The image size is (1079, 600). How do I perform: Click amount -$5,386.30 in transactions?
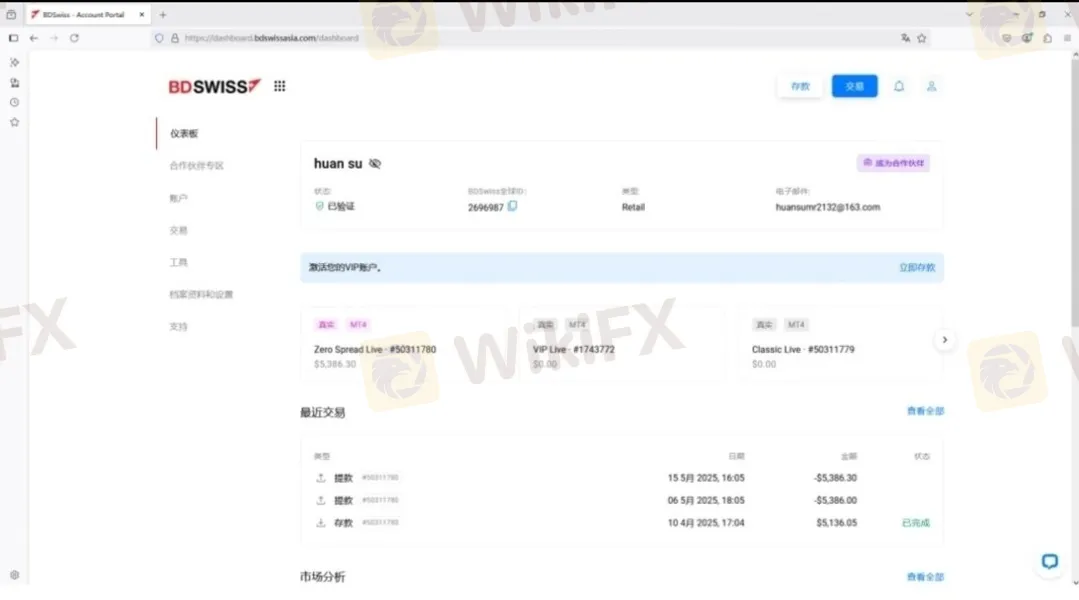(x=835, y=478)
